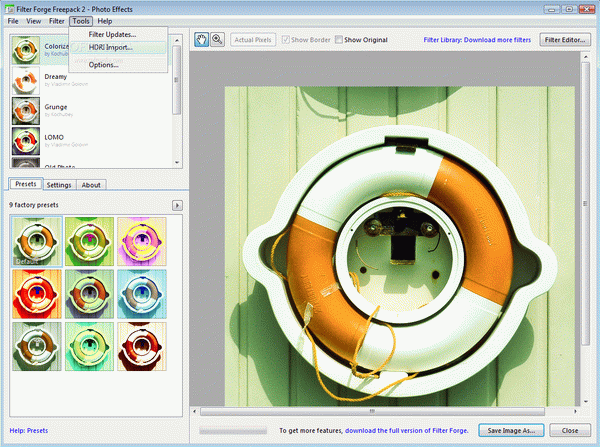Click the Actual Pixels button

[253, 39]
